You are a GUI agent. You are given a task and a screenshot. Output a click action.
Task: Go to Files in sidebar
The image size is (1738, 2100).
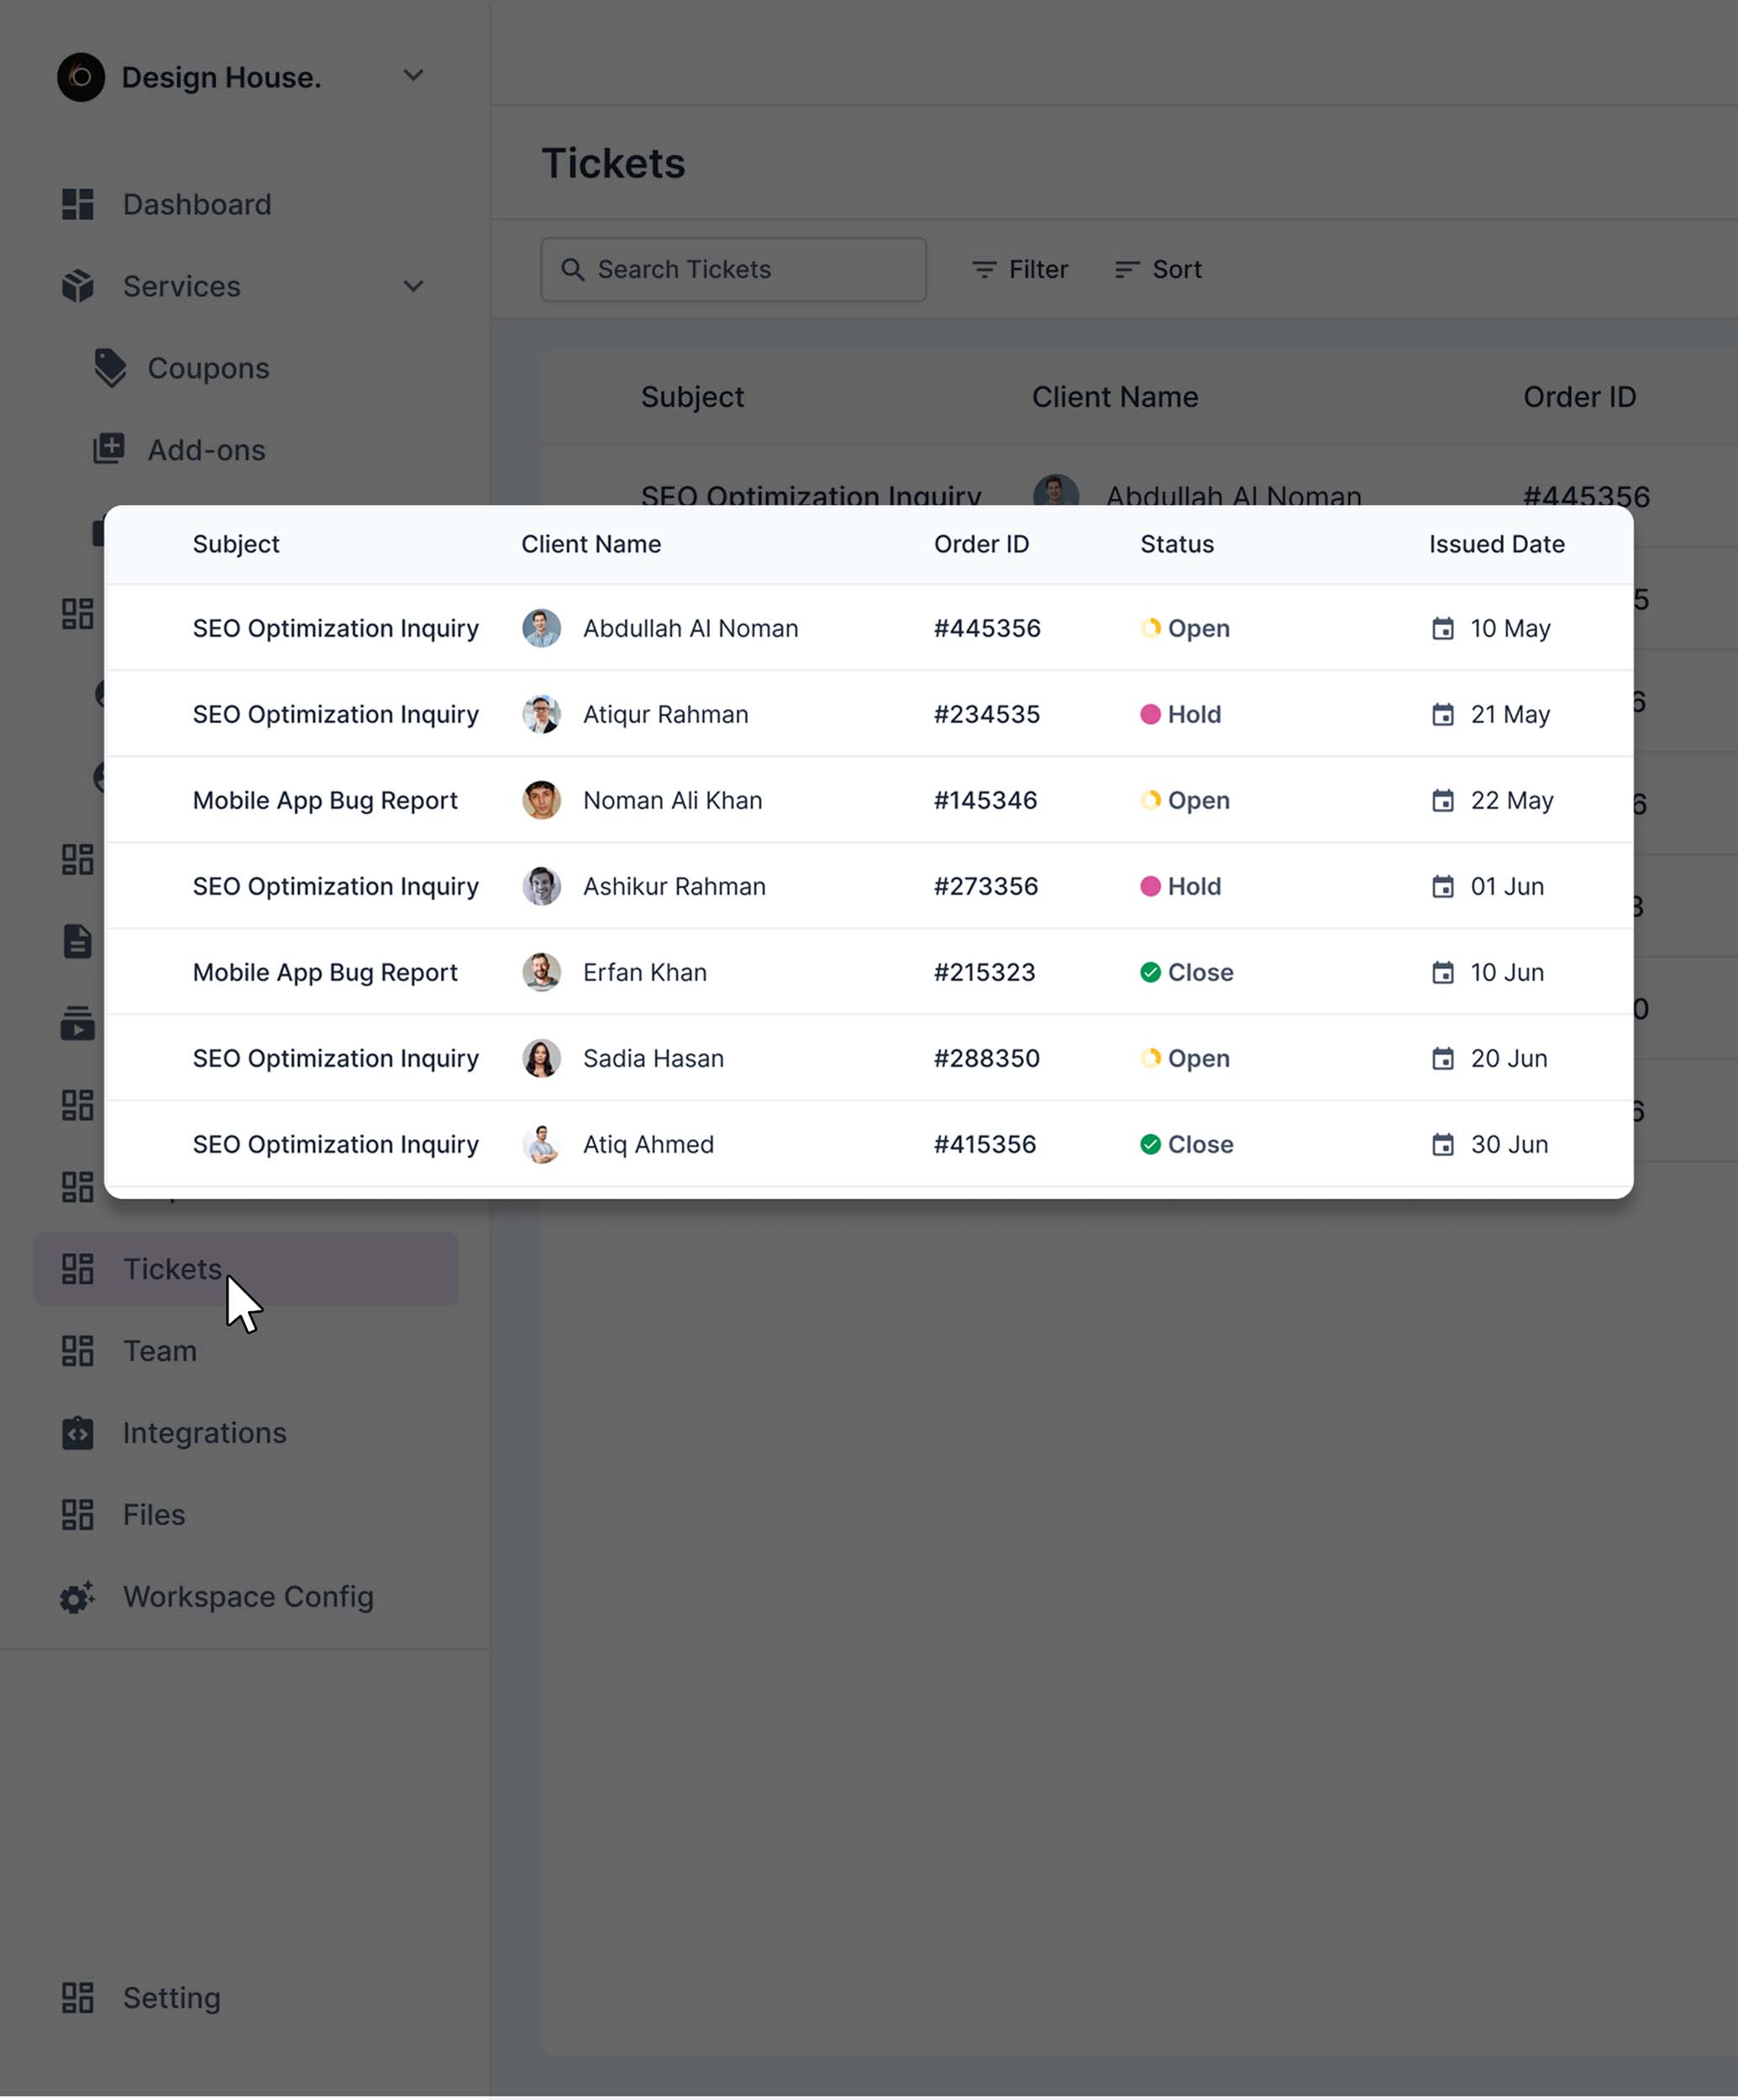click(153, 1515)
